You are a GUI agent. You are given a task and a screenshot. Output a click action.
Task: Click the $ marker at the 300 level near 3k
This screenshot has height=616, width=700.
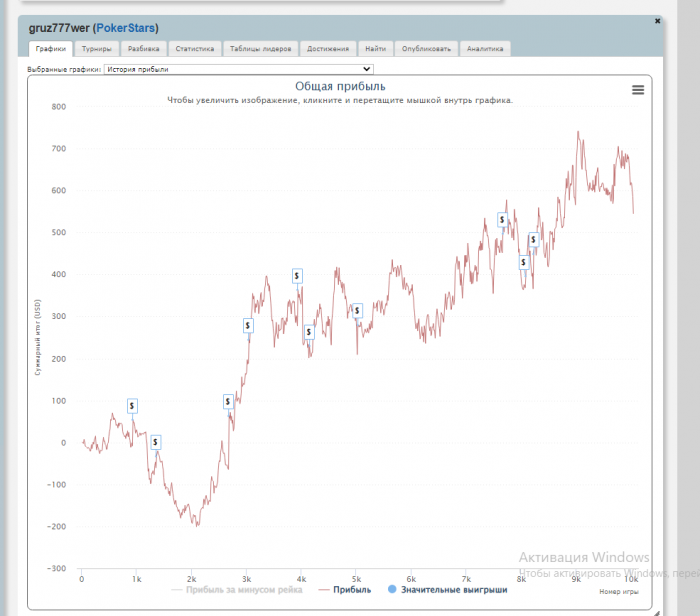tap(248, 325)
